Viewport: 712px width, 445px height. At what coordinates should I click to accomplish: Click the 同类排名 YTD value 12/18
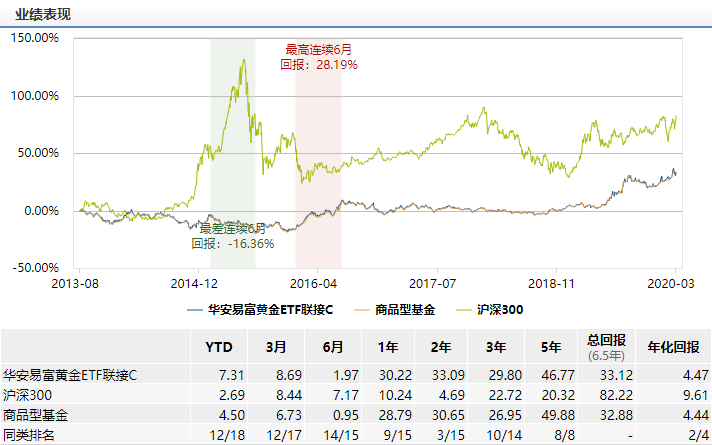click(x=227, y=435)
